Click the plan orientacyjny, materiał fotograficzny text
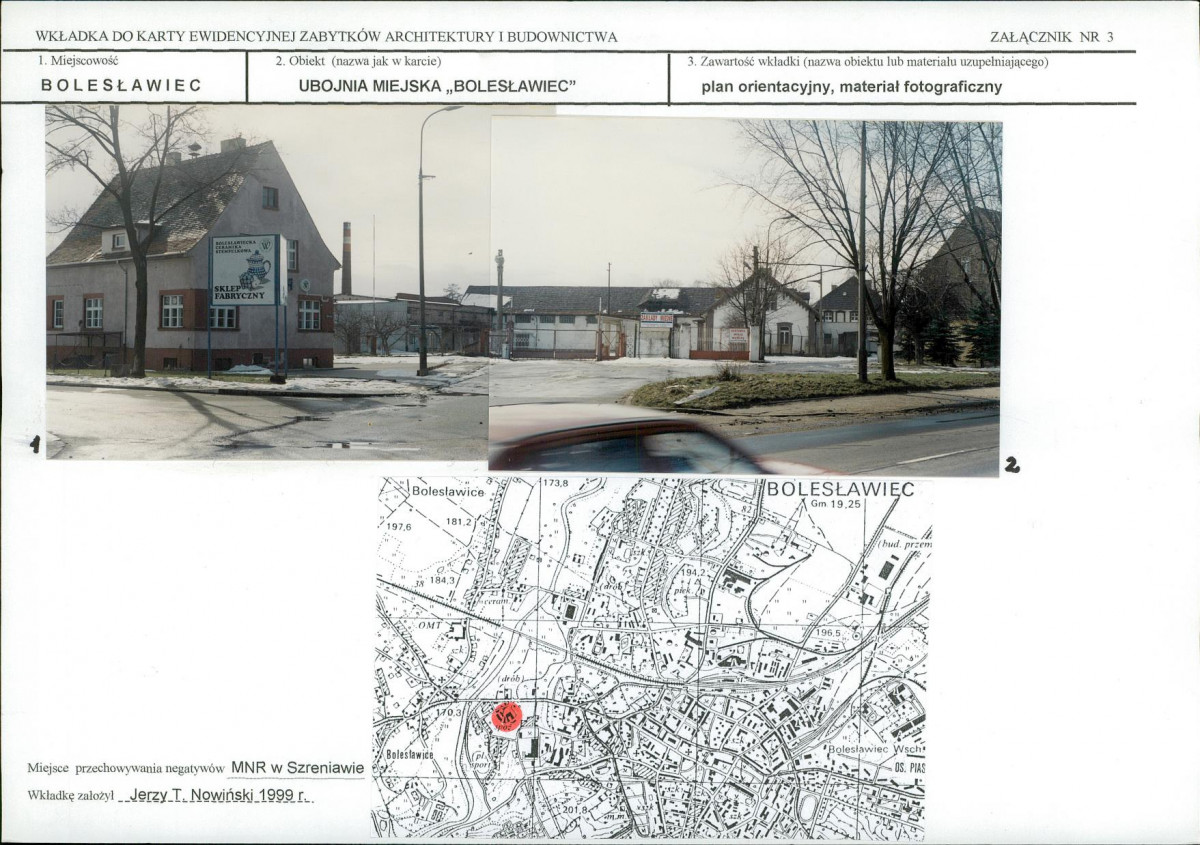The image size is (1200, 845). [852, 87]
